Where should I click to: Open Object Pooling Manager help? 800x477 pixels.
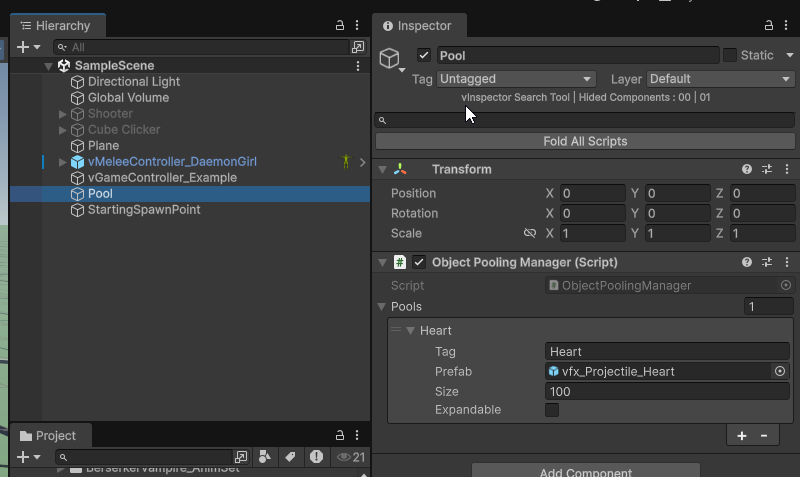click(747, 262)
